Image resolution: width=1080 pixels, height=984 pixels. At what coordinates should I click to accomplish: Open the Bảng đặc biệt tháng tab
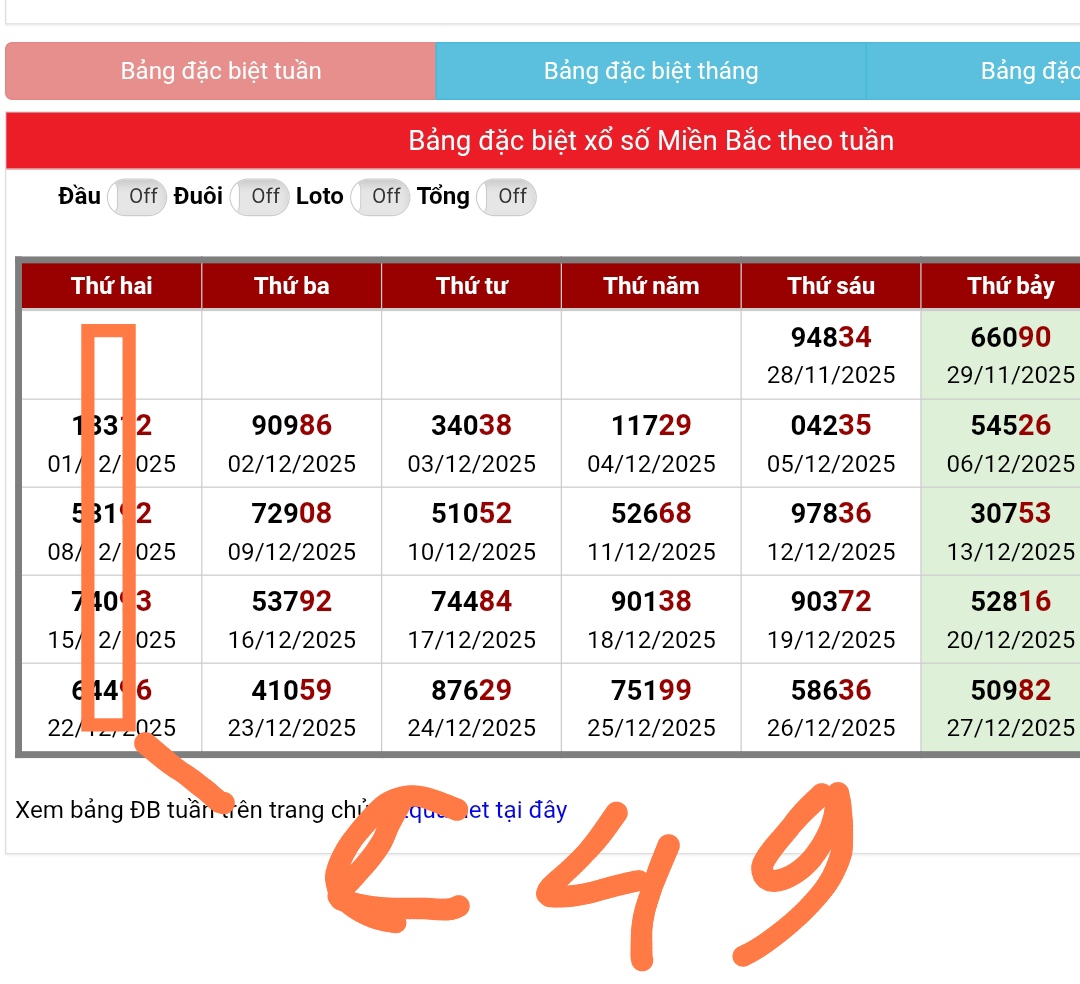click(650, 71)
